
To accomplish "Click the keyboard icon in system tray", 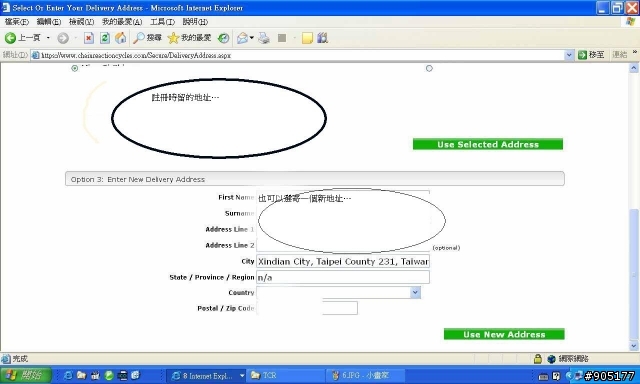I will [543, 376].
